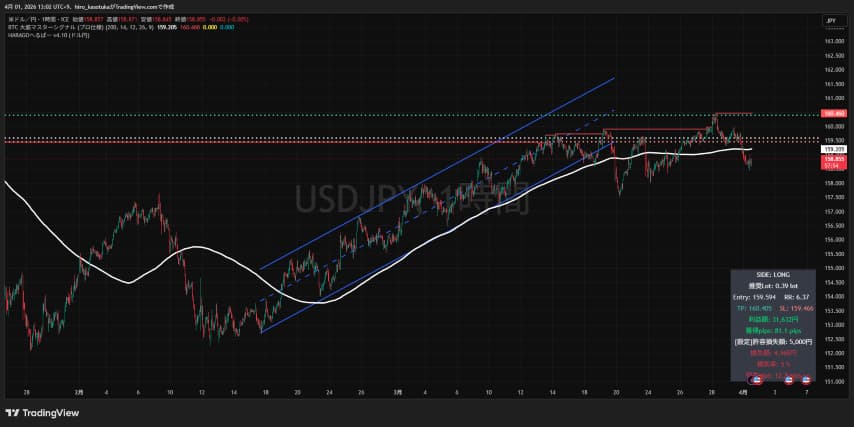Viewport: 854px width, 427px height.
Task: Open the middle US flag economic event
Action: pos(790,380)
